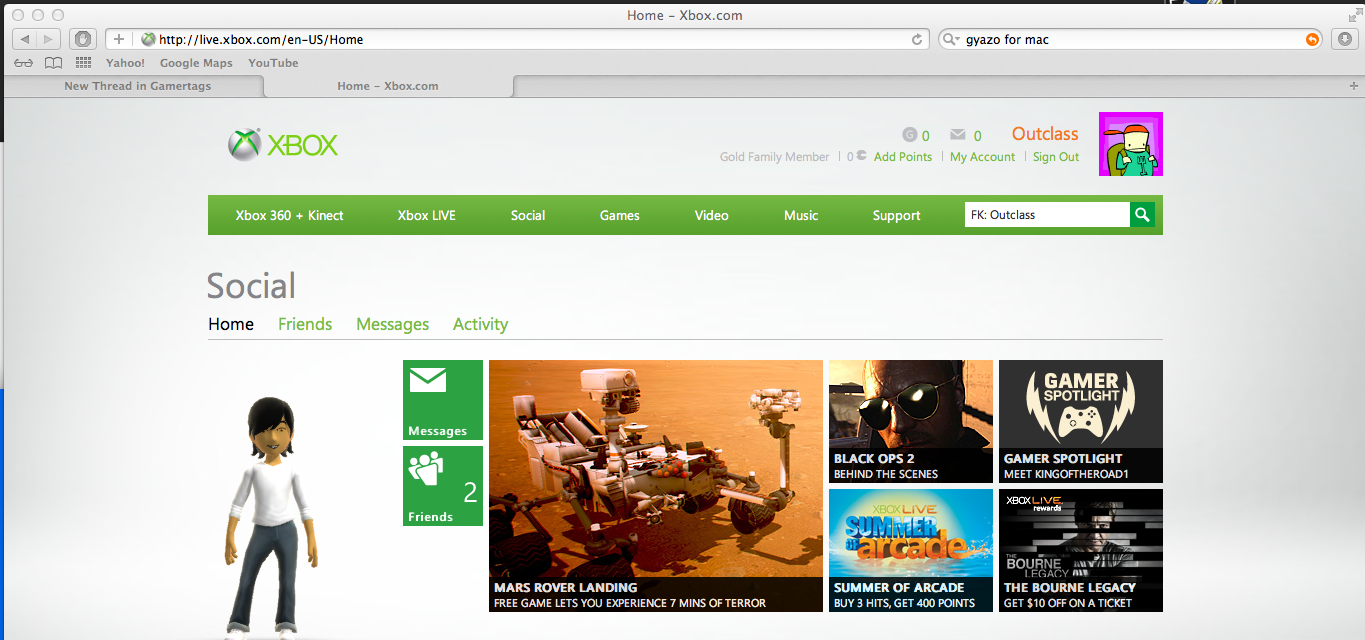This screenshot has width=1365, height=640.
Task: Open the Yahoo! bookmark
Action: (125, 63)
